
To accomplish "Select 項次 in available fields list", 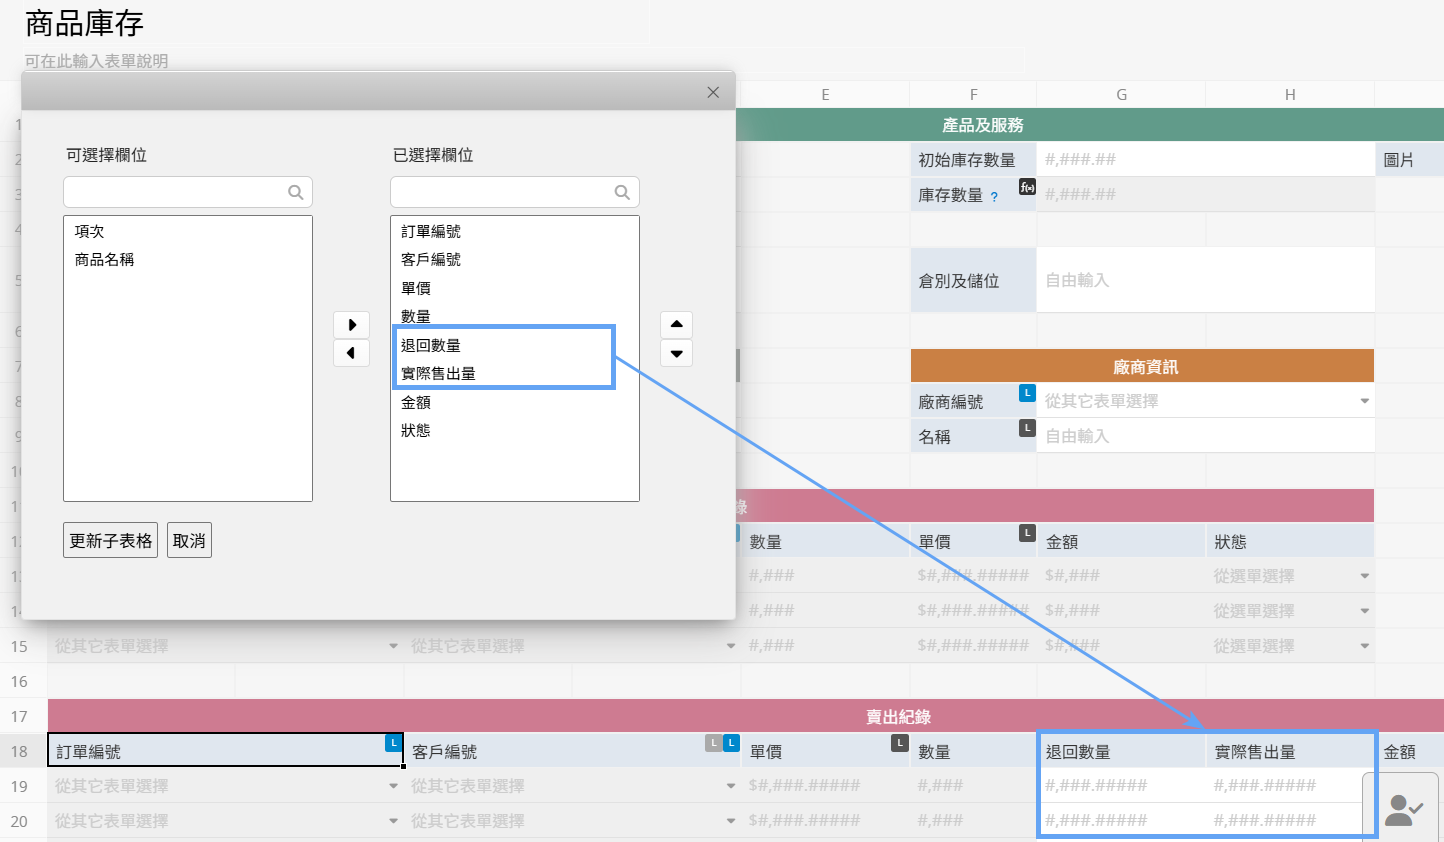I will (x=89, y=231).
